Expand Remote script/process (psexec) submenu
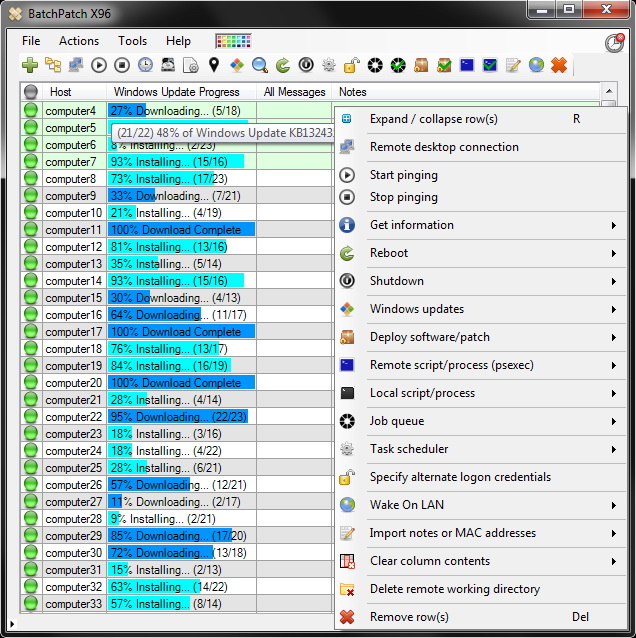636x638 pixels. 481,365
